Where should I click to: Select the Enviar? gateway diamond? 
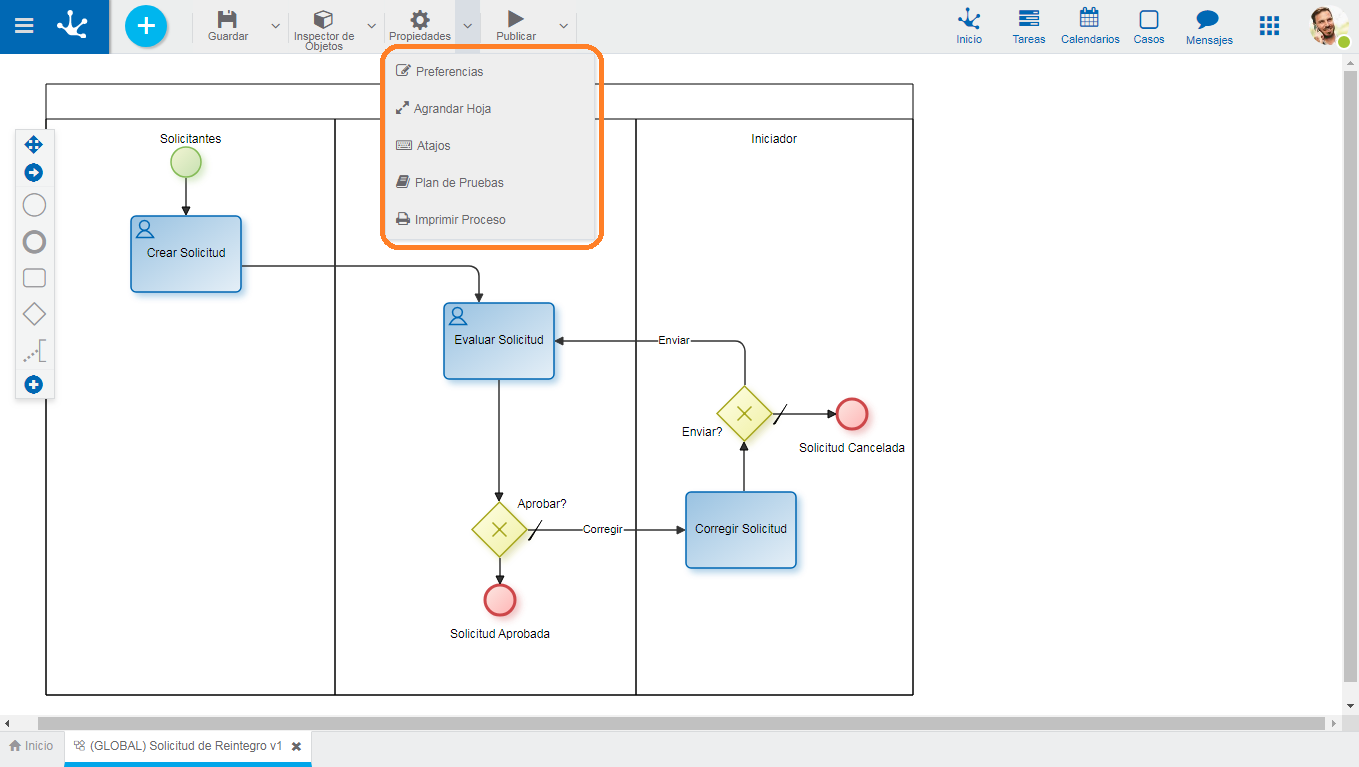(744, 414)
